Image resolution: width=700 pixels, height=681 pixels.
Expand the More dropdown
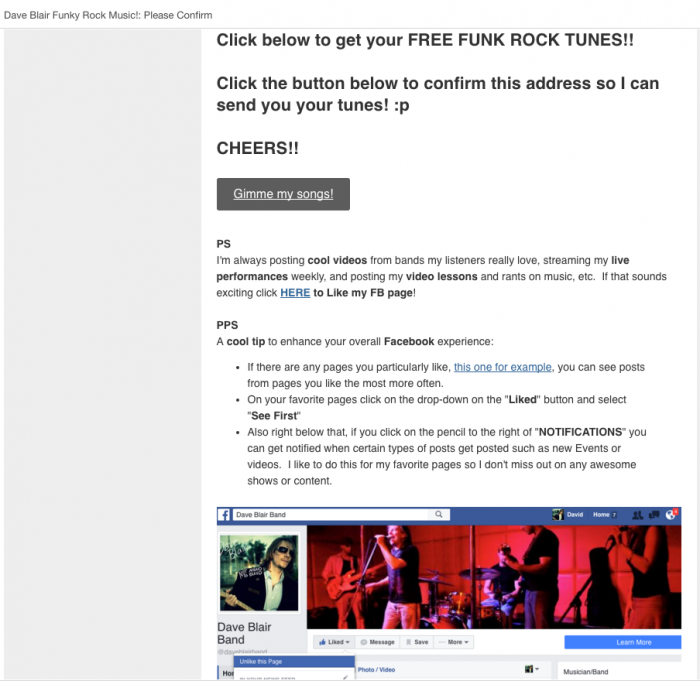click(454, 642)
